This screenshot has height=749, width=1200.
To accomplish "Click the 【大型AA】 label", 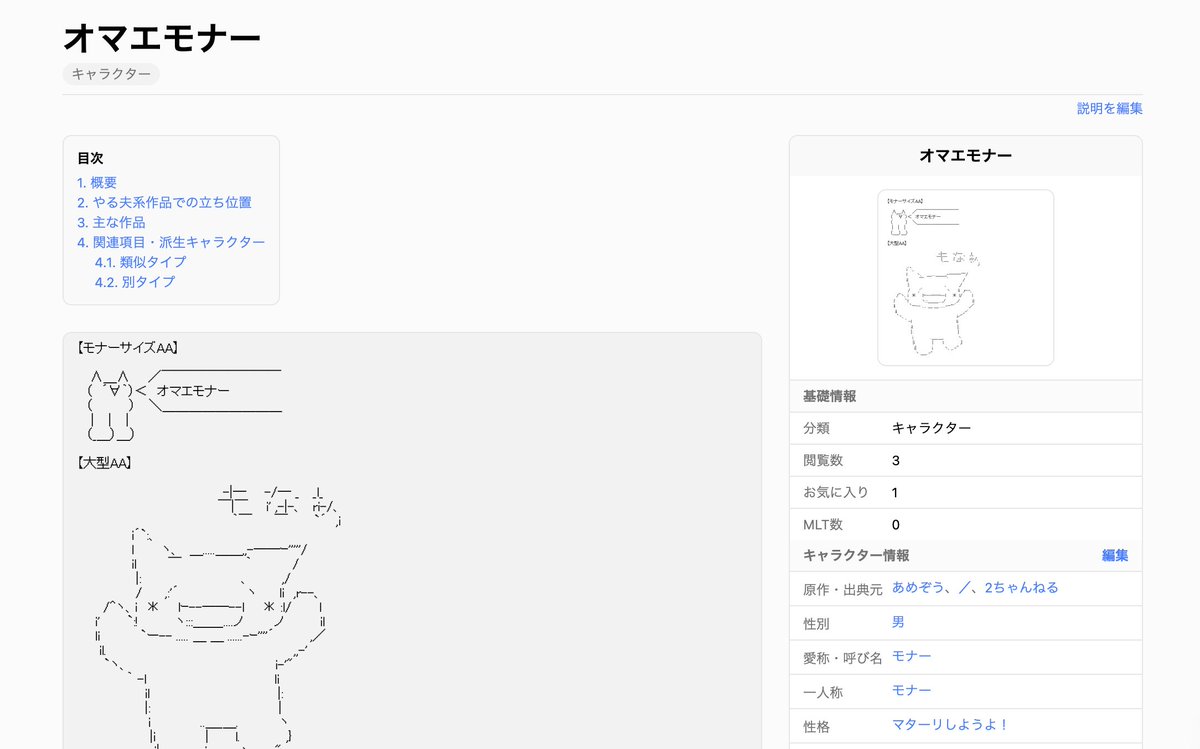I will 105,462.
